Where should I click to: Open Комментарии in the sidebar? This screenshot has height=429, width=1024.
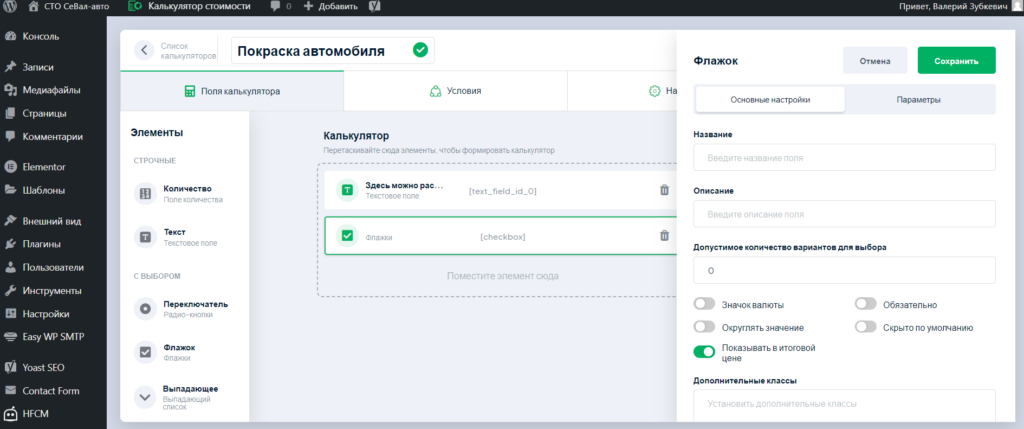tap(53, 136)
